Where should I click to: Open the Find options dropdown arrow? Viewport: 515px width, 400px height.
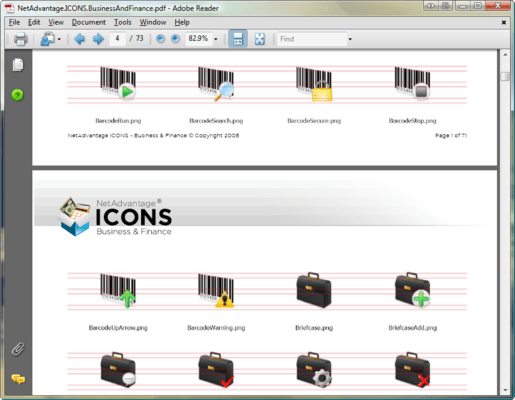pyautogui.click(x=350, y=39)
